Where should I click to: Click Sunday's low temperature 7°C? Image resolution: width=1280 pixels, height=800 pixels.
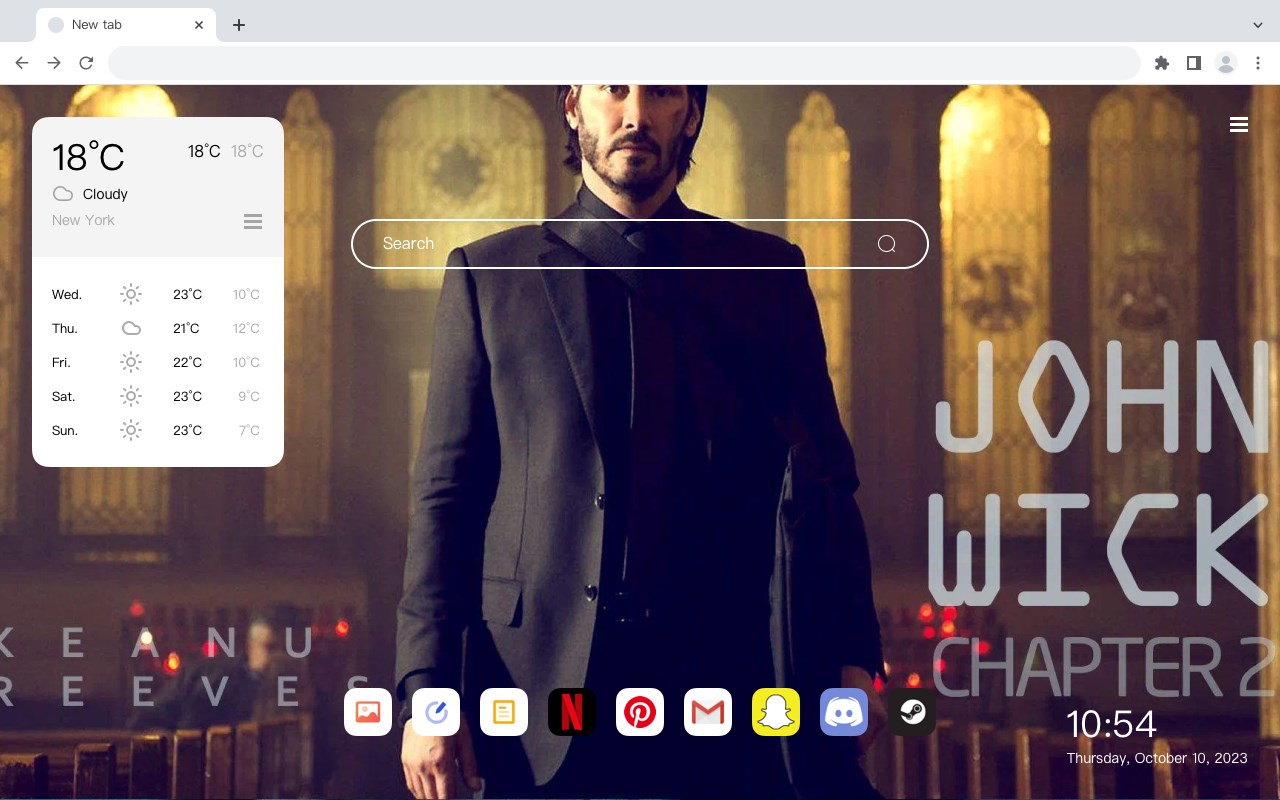[x=249, y=430]
